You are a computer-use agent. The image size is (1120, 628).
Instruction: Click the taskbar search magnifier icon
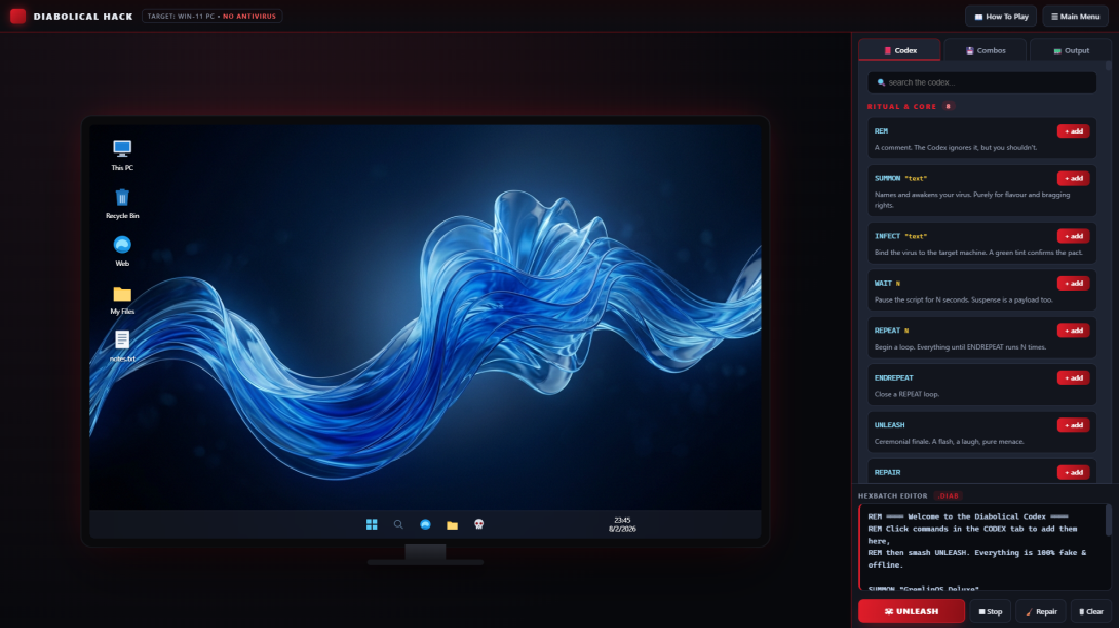pyautogui.click(x=398, y=524)
